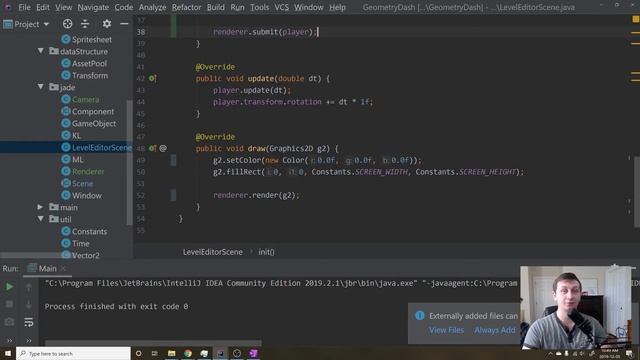Click the editor vertical scrollbar
Screen dimensions: 640x360
637,191
